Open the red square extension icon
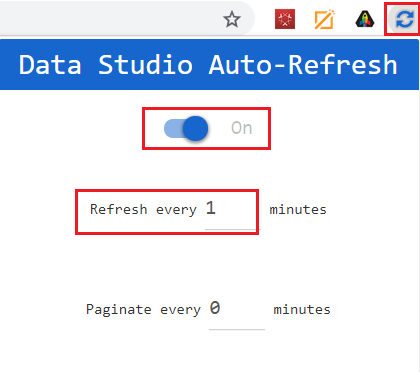420x381 pixels. click(285, 19)
